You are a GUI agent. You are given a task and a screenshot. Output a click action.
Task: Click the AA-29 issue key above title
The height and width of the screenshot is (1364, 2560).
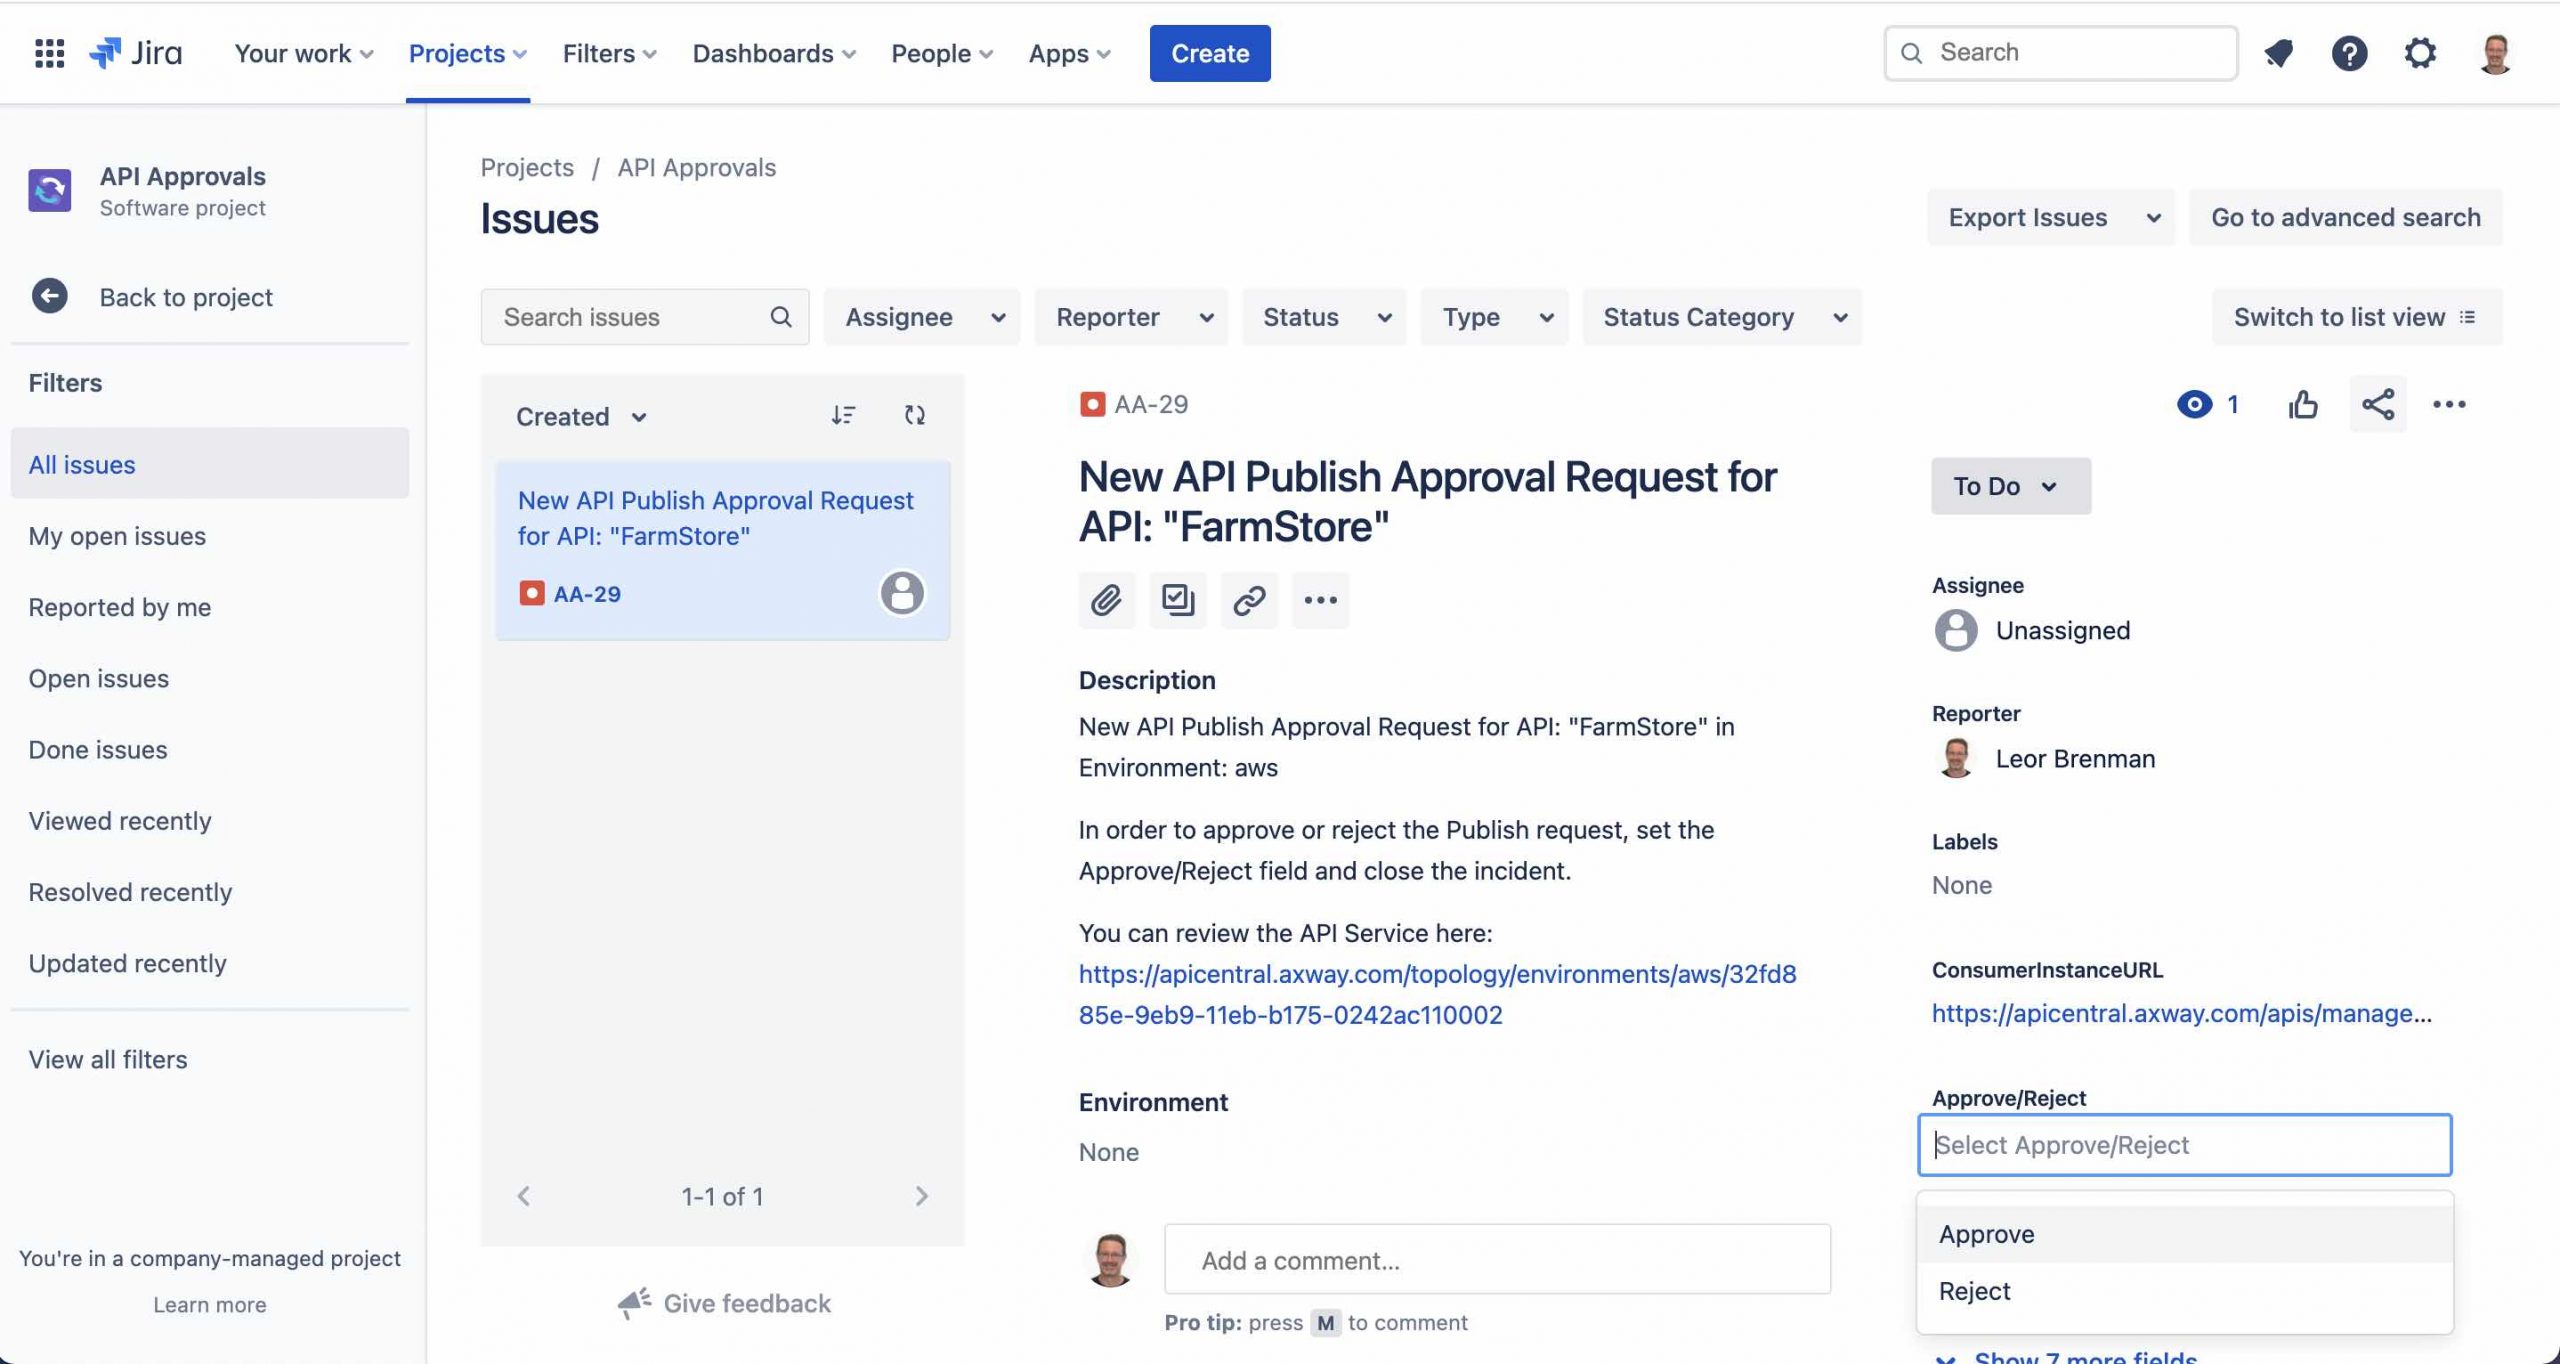pos(1151,404)
